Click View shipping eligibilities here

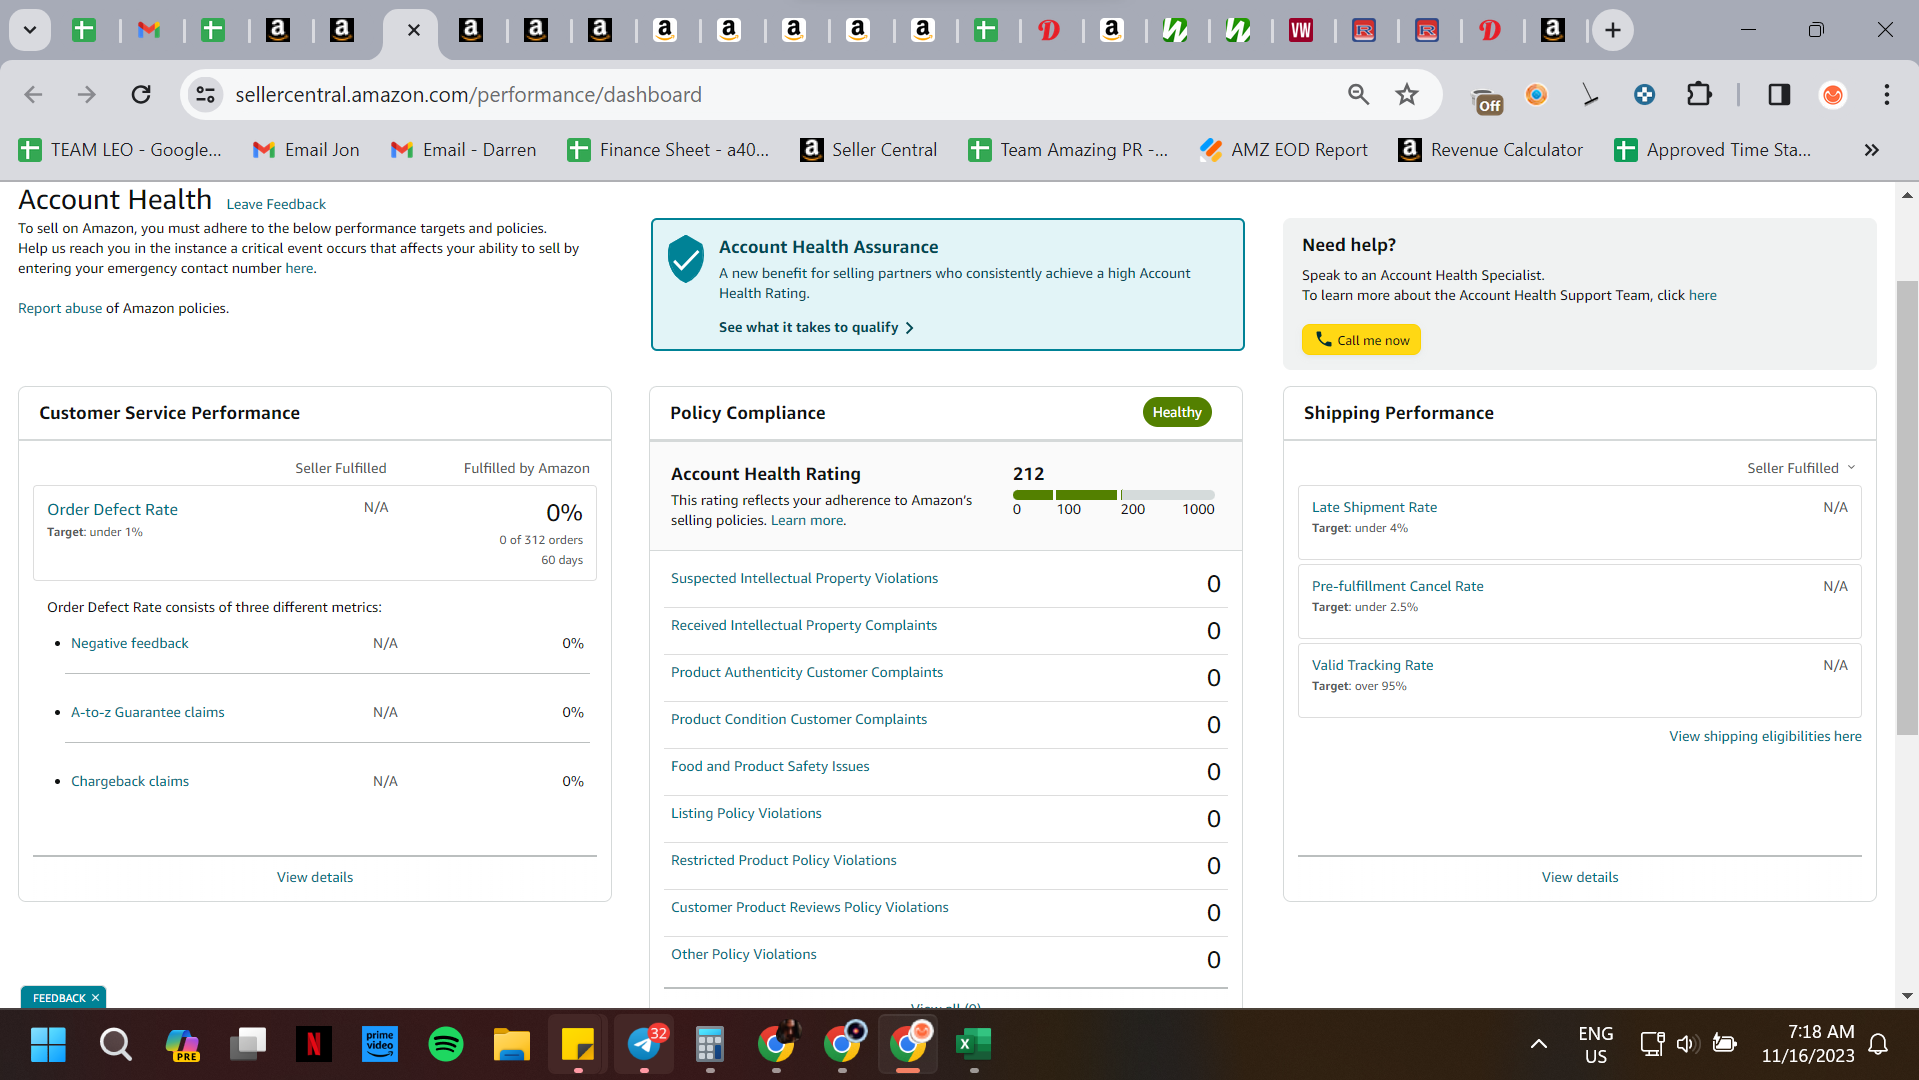click(x=1765, y=736)
